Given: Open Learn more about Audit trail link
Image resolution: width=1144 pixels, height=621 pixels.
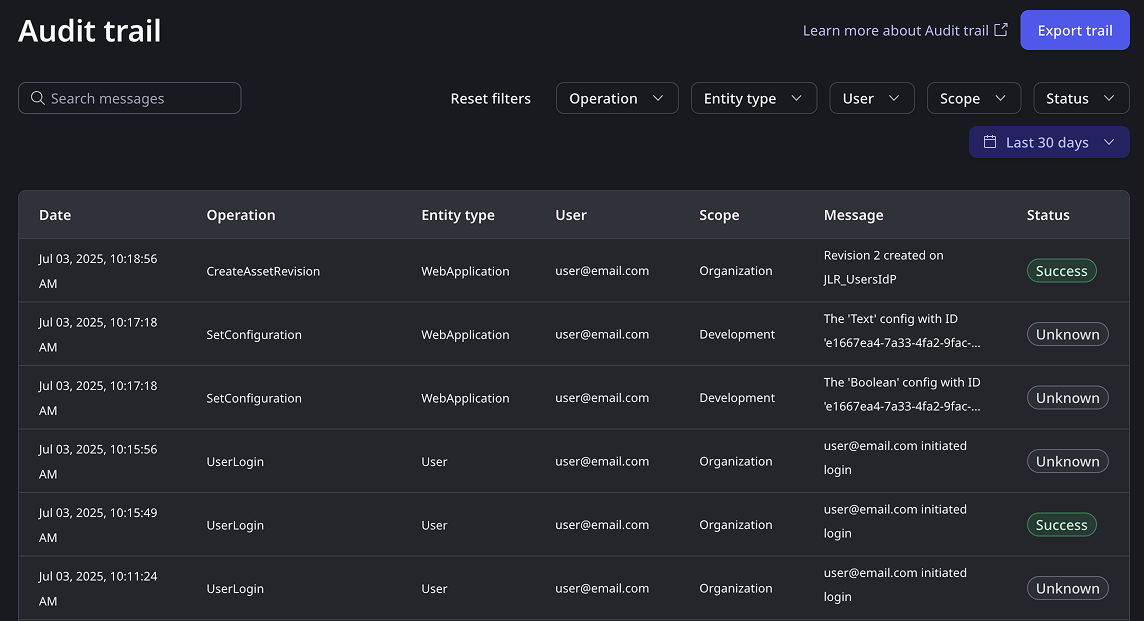Looking at the screenshot, I should (895, 30).
